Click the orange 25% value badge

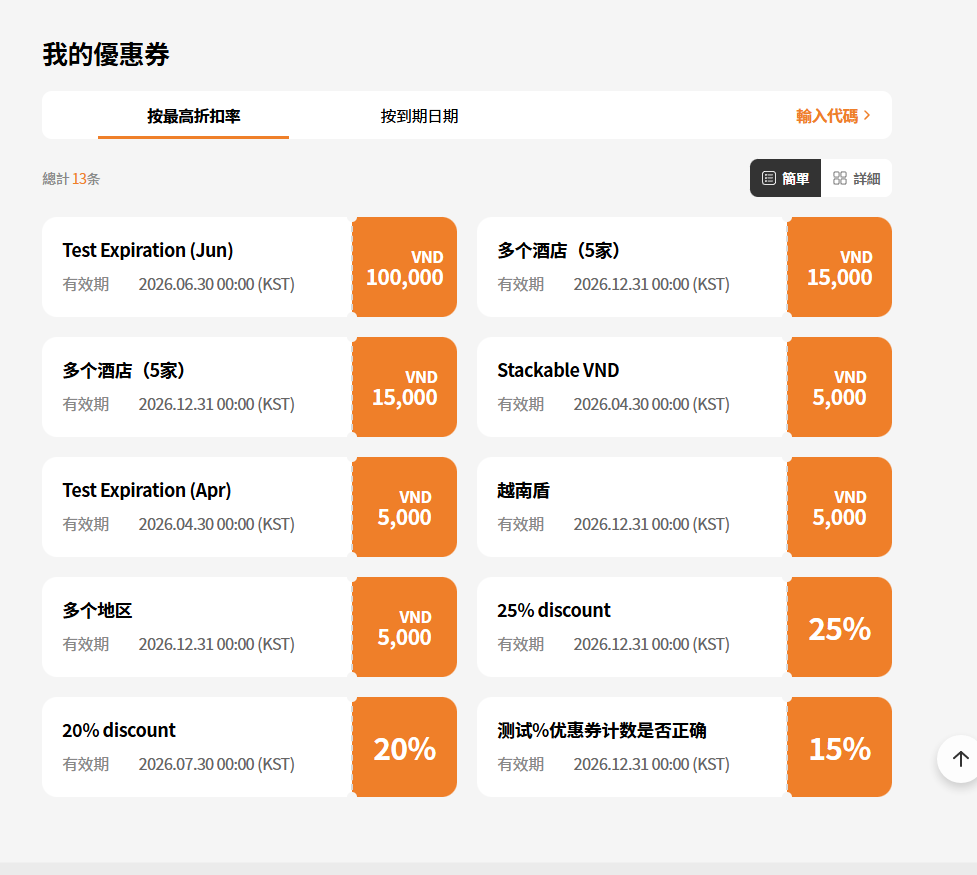(x=839, y=628)
